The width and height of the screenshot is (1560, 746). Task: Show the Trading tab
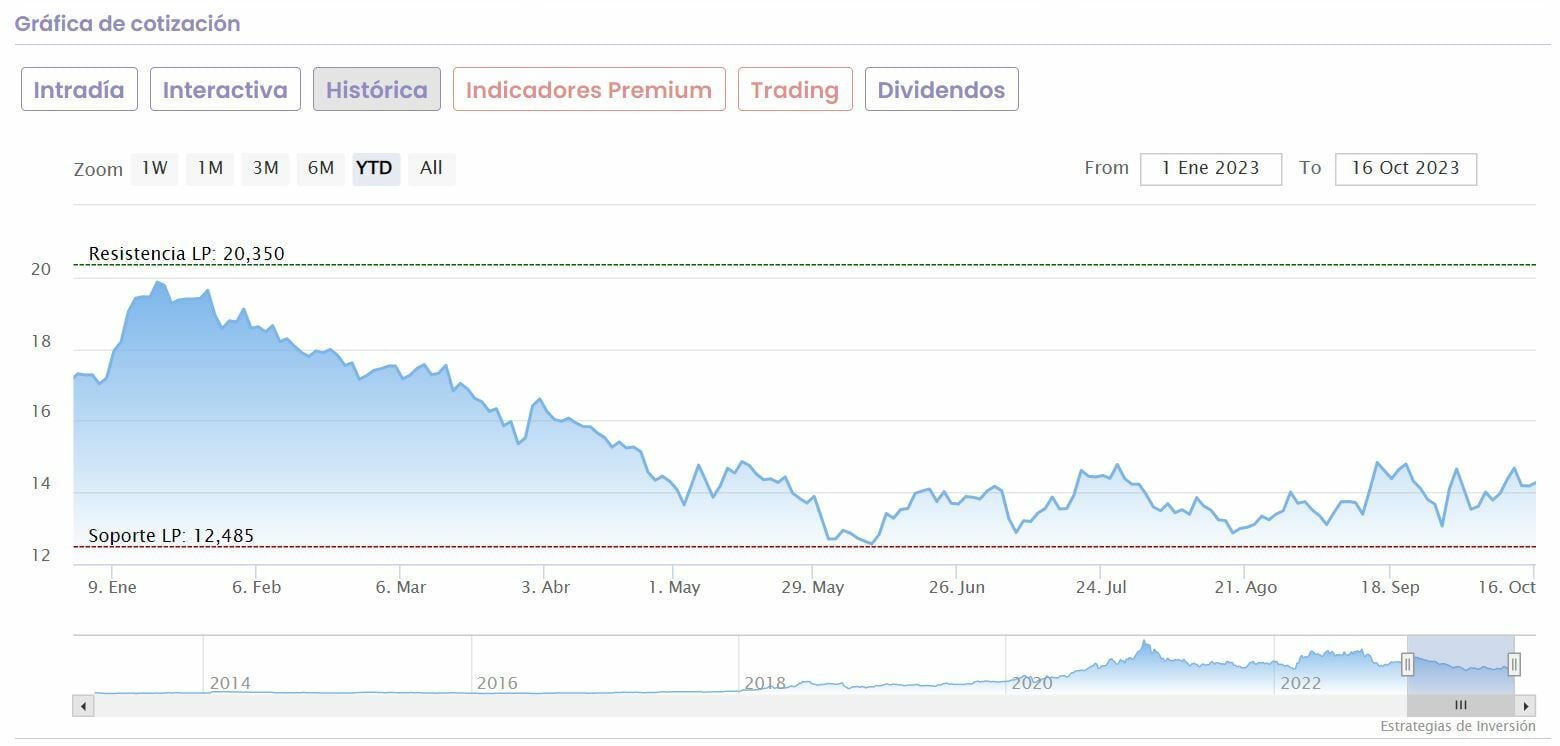point(795,90)
